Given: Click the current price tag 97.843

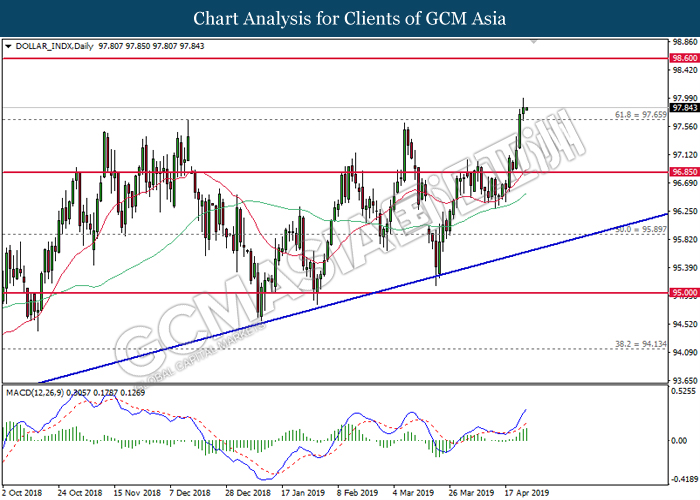Looking at the screenshot, I should (684, 108).
